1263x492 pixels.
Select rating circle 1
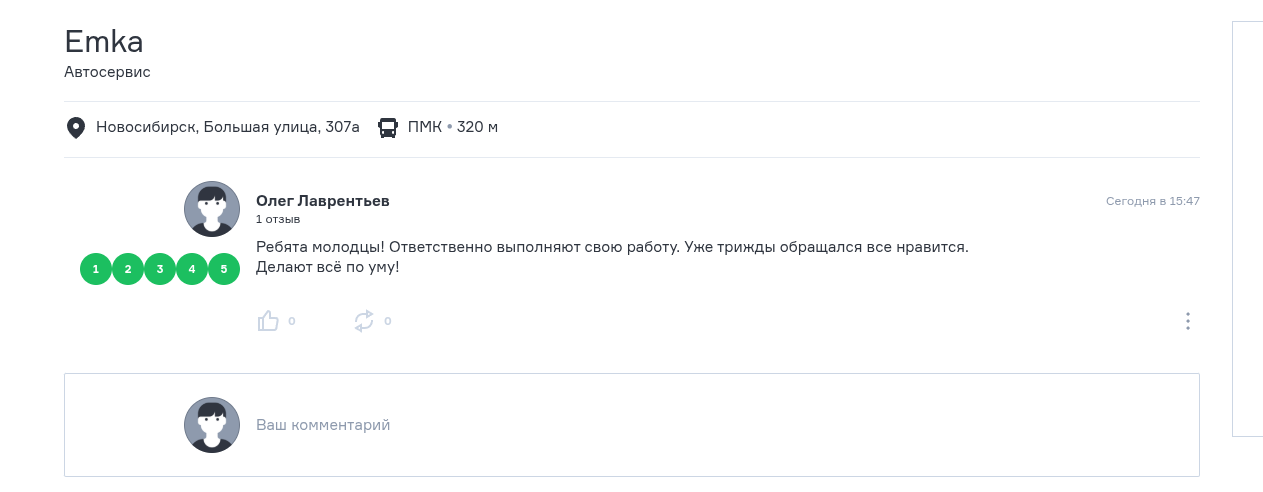coord(96,269)
